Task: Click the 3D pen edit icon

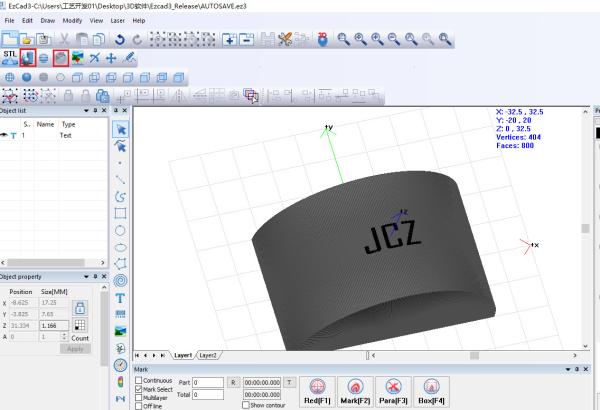Action: click(x=129, y=58)
